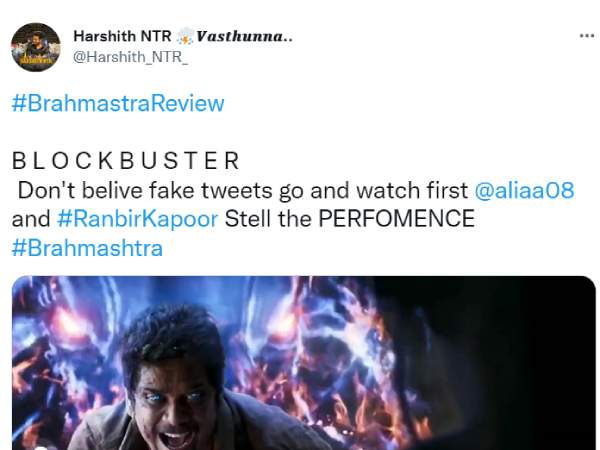
Task: Click the word 'and' before #RanbirKapoor
Action: click(x=31, y=219)
